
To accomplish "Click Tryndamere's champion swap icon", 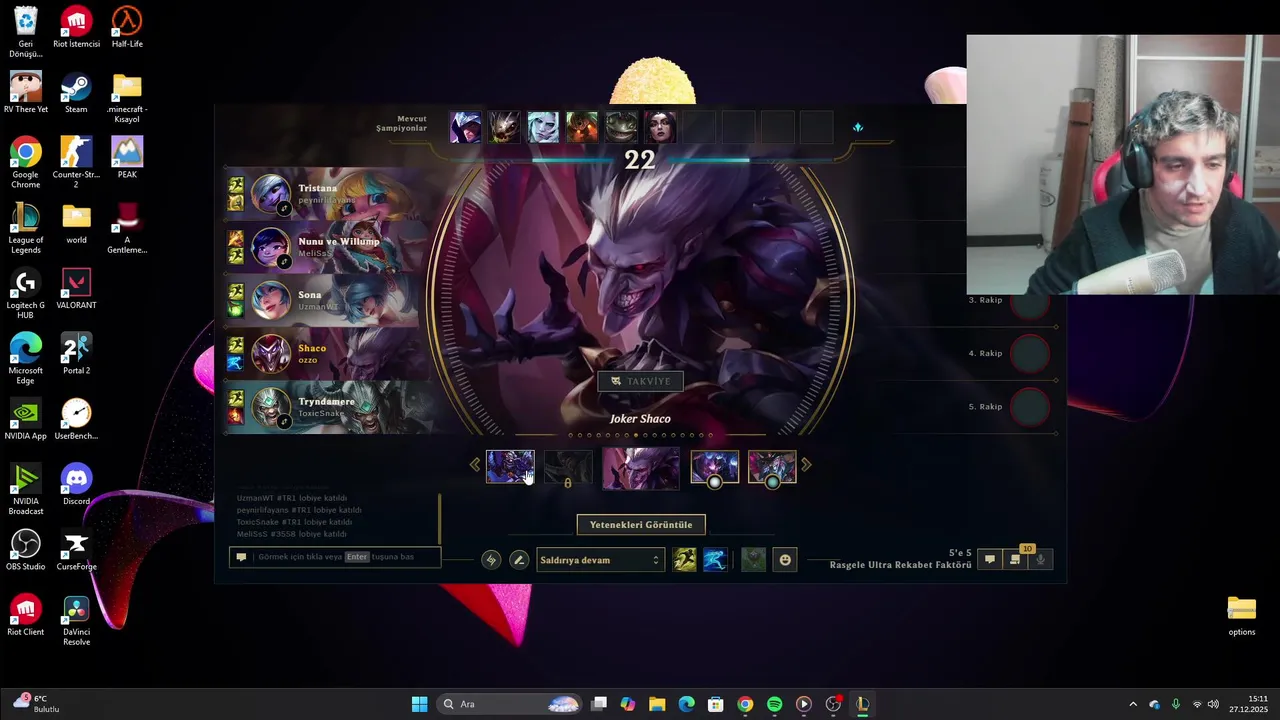I will [284, 422].
